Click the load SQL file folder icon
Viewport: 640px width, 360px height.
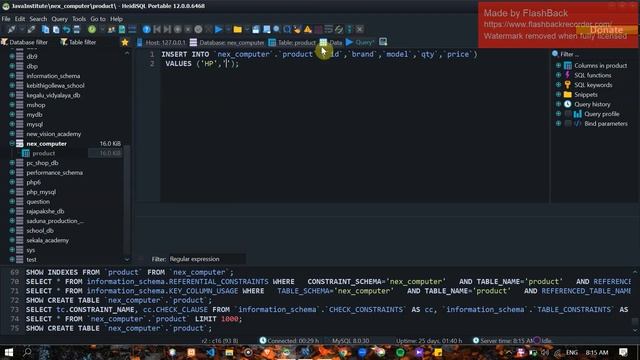coord(238,29)
